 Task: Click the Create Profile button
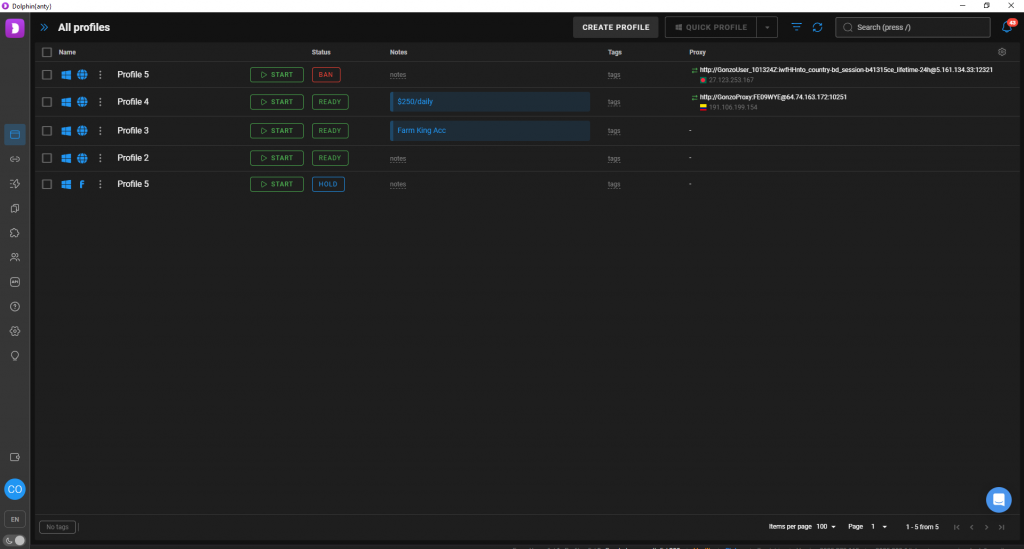point(615,28)
